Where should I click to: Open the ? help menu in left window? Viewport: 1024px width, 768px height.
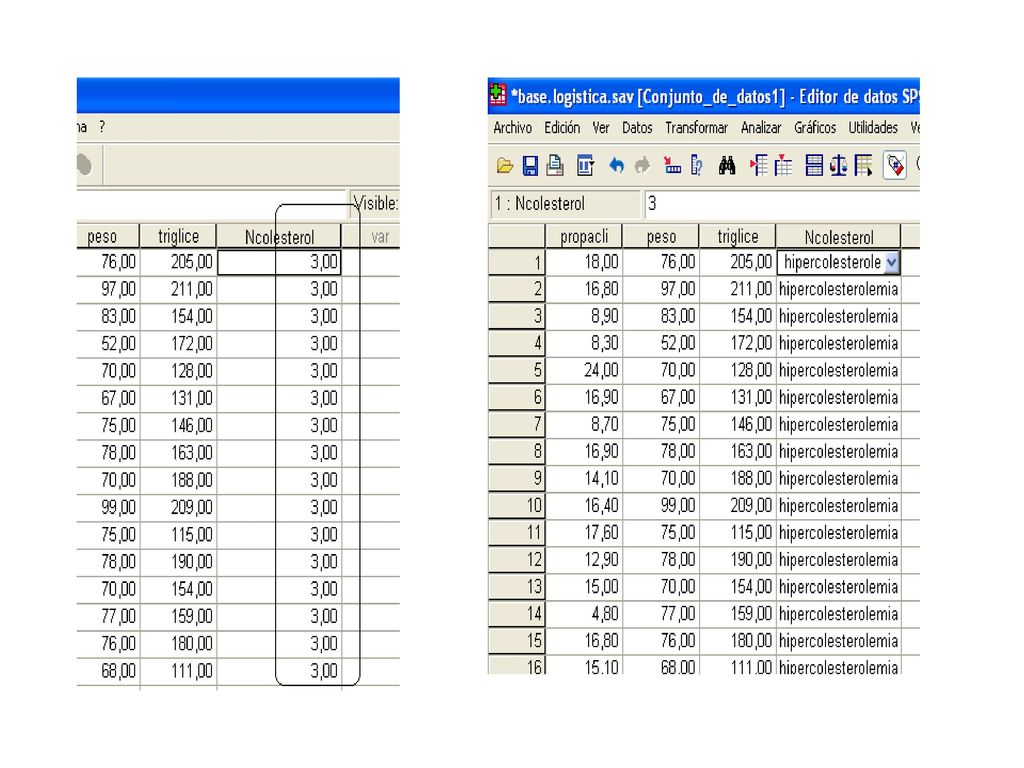tap(102, 127)
